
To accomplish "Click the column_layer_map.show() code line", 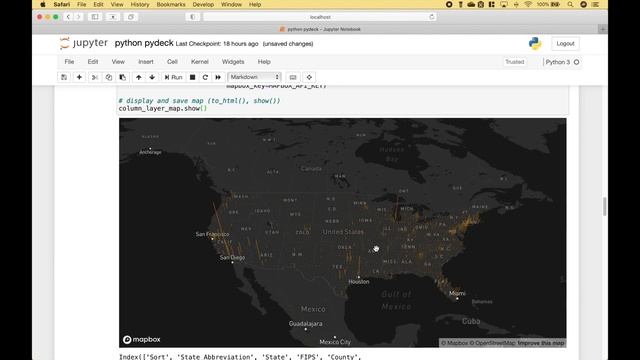I will coord(162,109).
